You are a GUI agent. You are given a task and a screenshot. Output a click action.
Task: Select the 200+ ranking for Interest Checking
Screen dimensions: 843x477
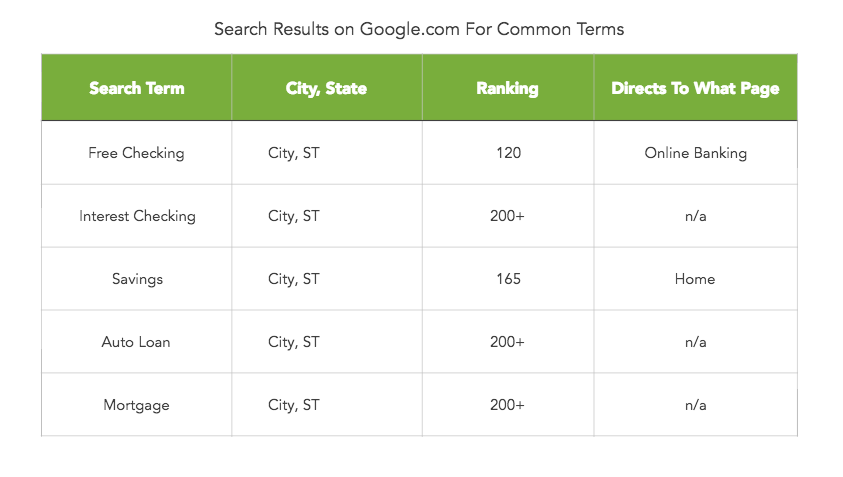[x=508, y=216]
